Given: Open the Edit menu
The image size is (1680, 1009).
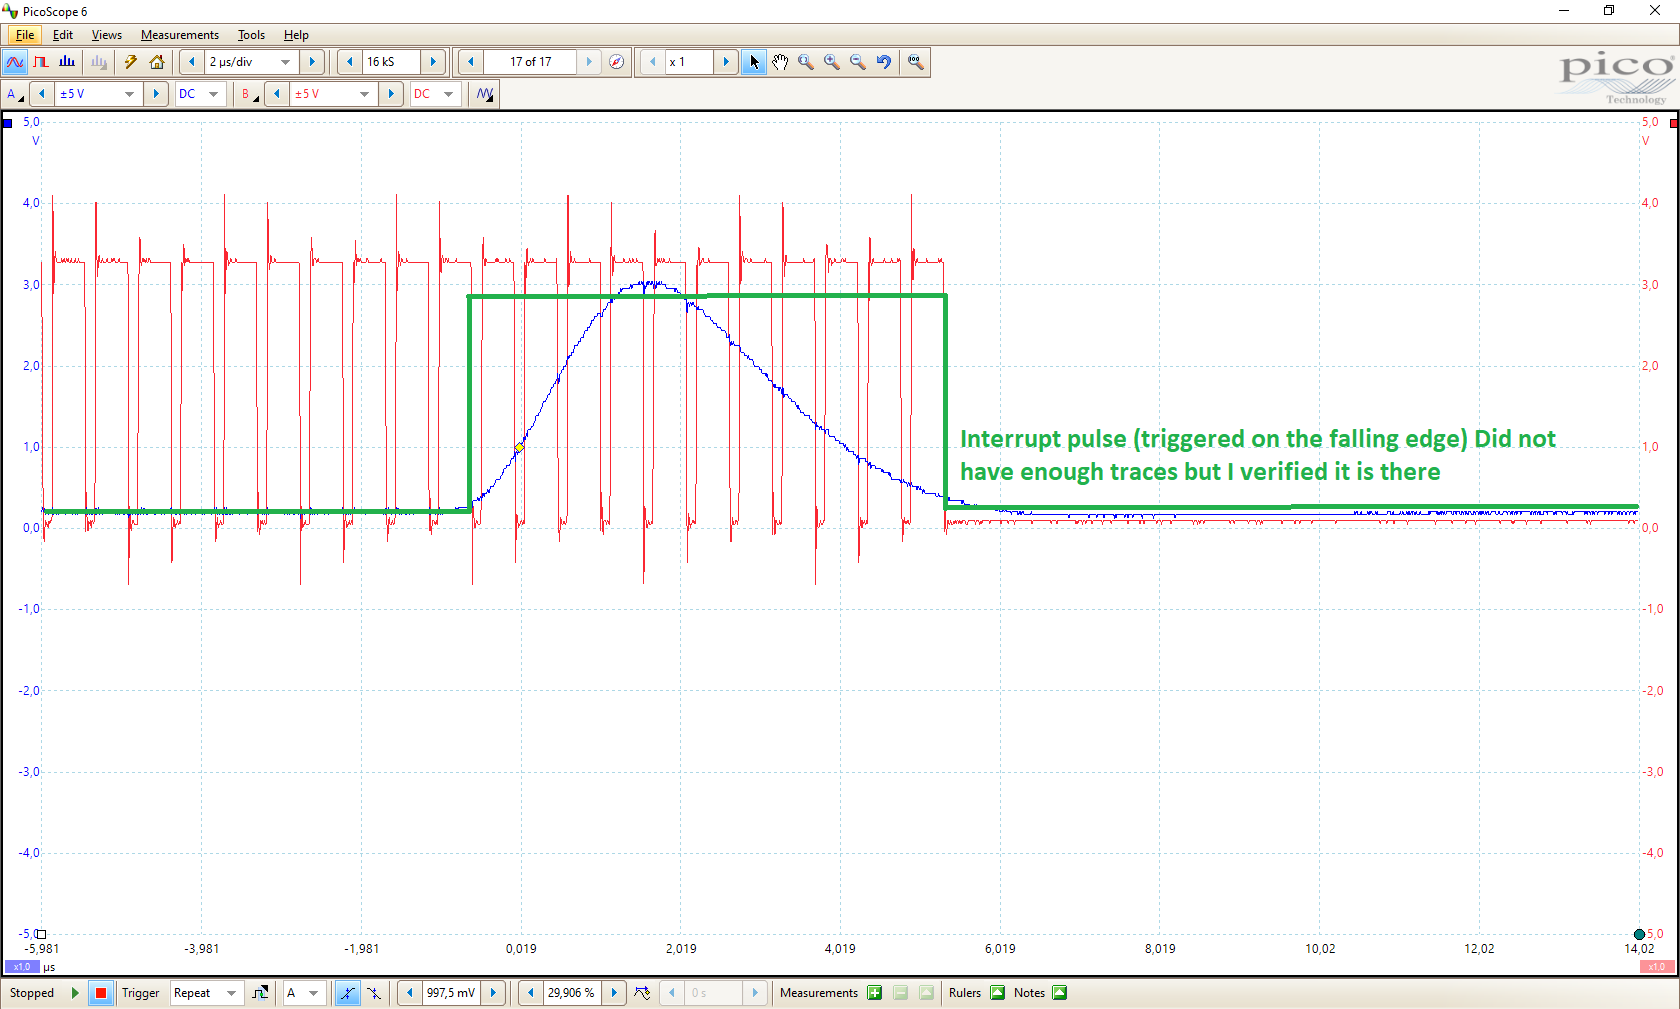Looking at the screenshot, I should 63,35.
